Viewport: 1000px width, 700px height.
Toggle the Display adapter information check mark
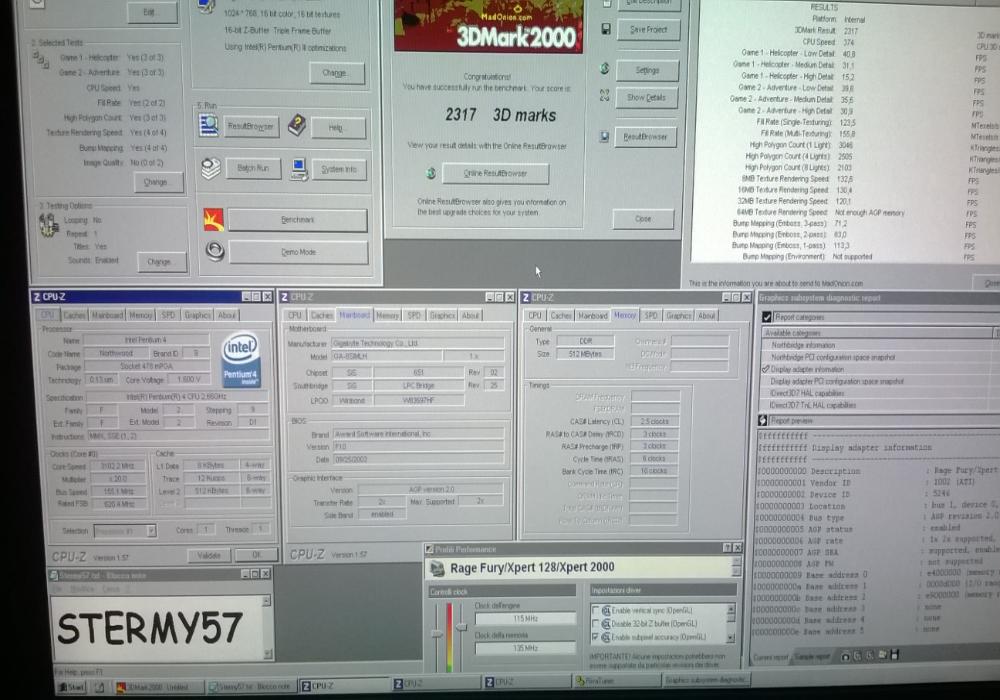click(x=765, y=369)
